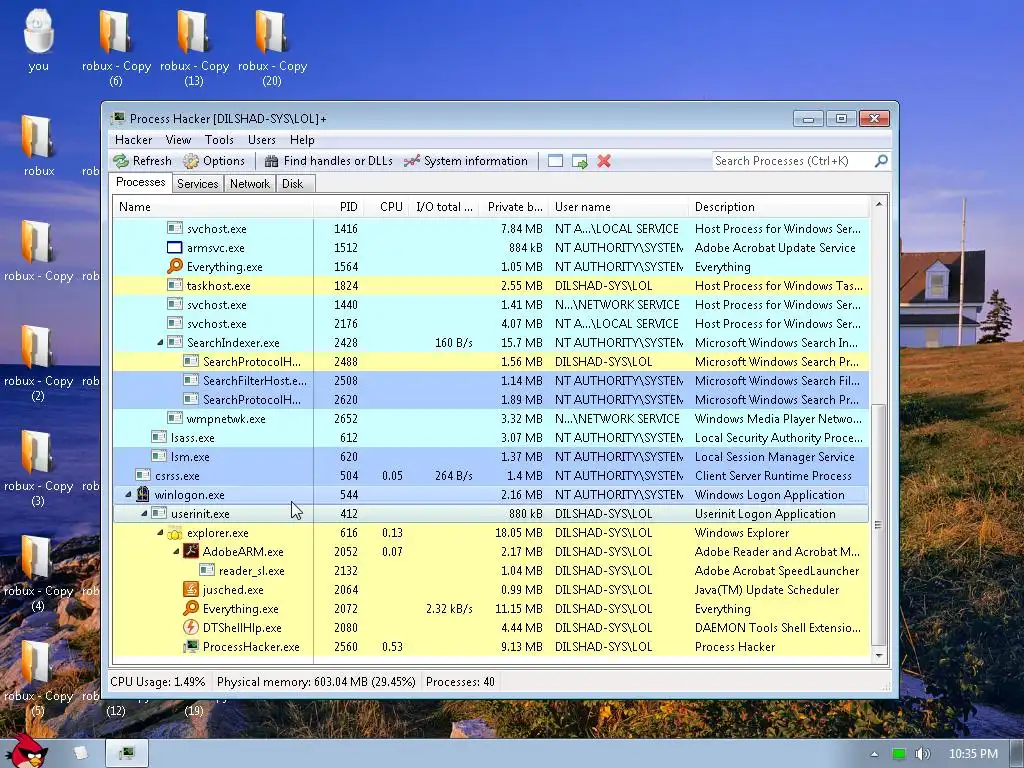Collapse the AdobeARM.exe tree node

tap(176, 551)
